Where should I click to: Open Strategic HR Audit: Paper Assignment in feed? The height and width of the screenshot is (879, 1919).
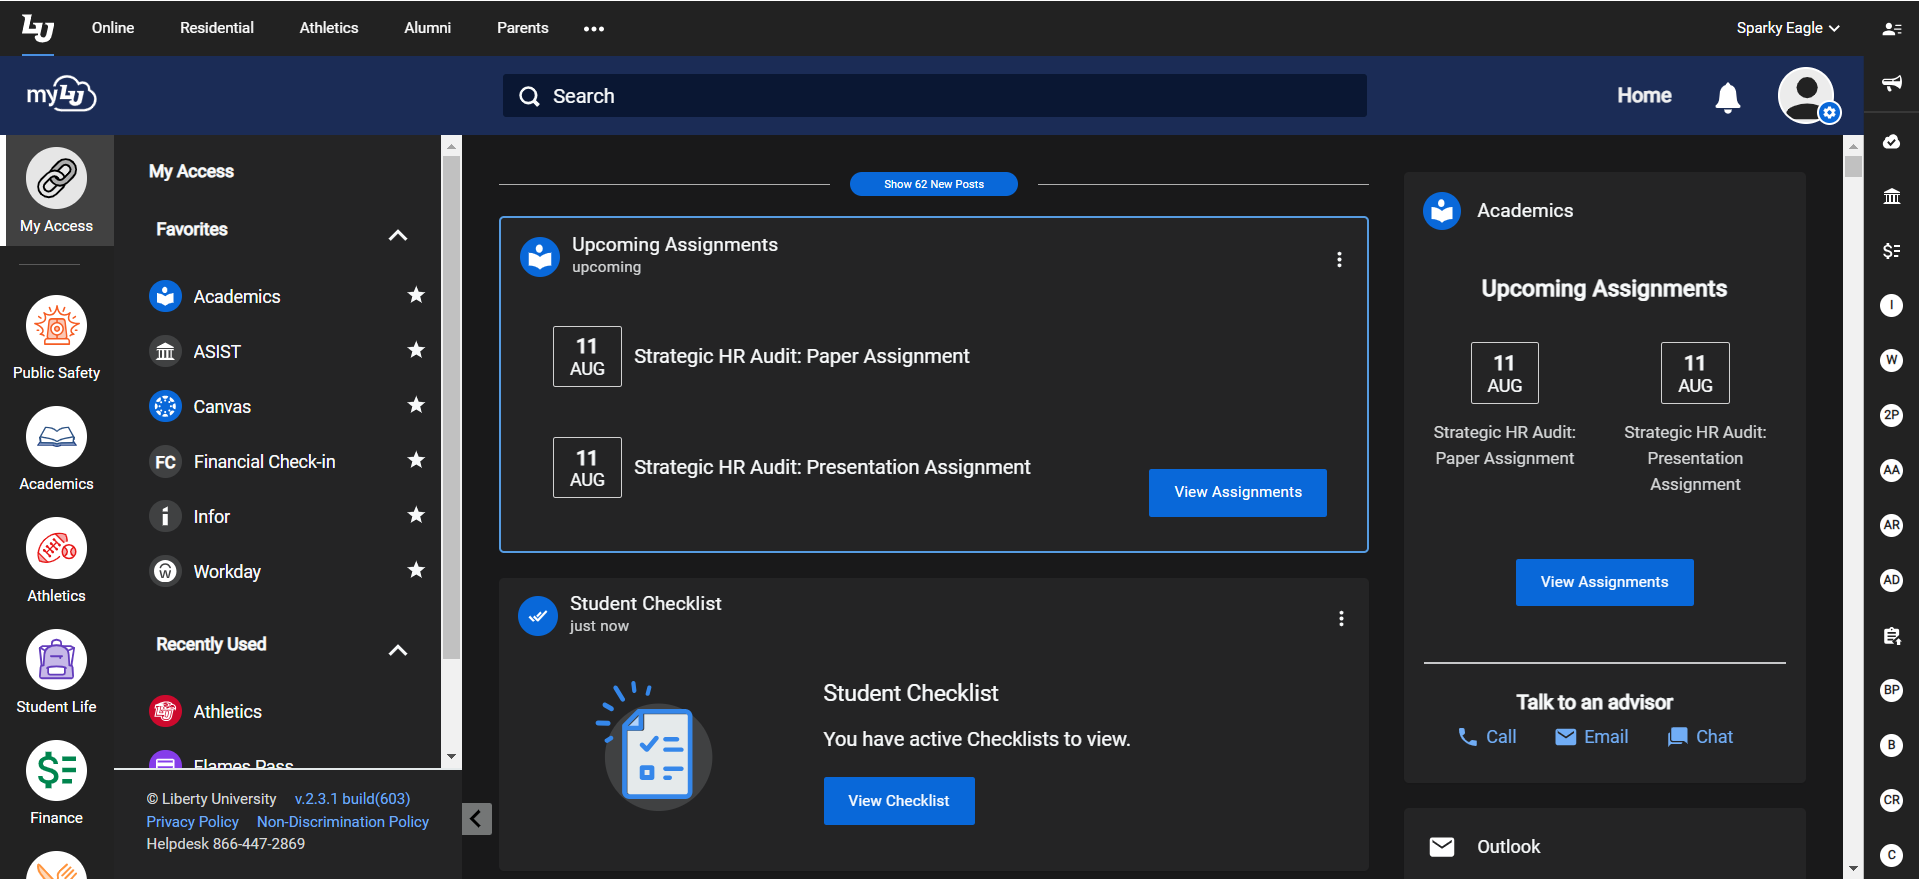click(801, 356)
